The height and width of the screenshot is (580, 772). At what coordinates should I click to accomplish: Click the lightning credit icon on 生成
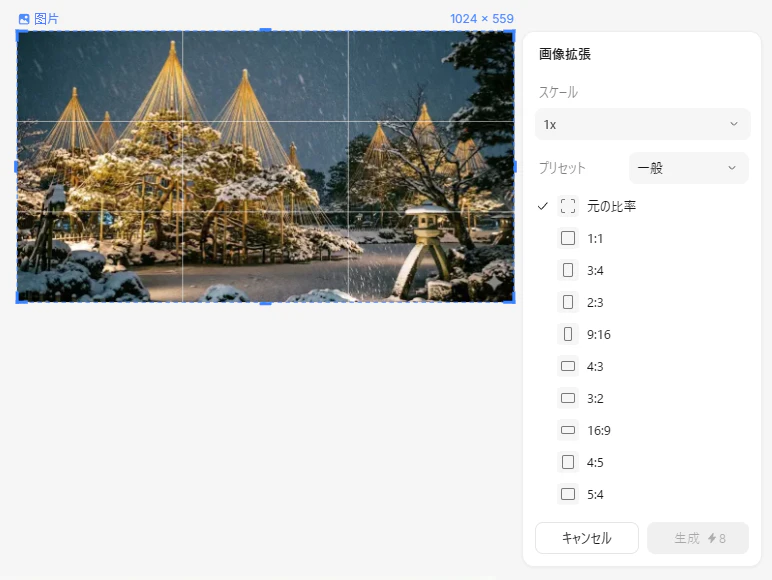(711, 538)
